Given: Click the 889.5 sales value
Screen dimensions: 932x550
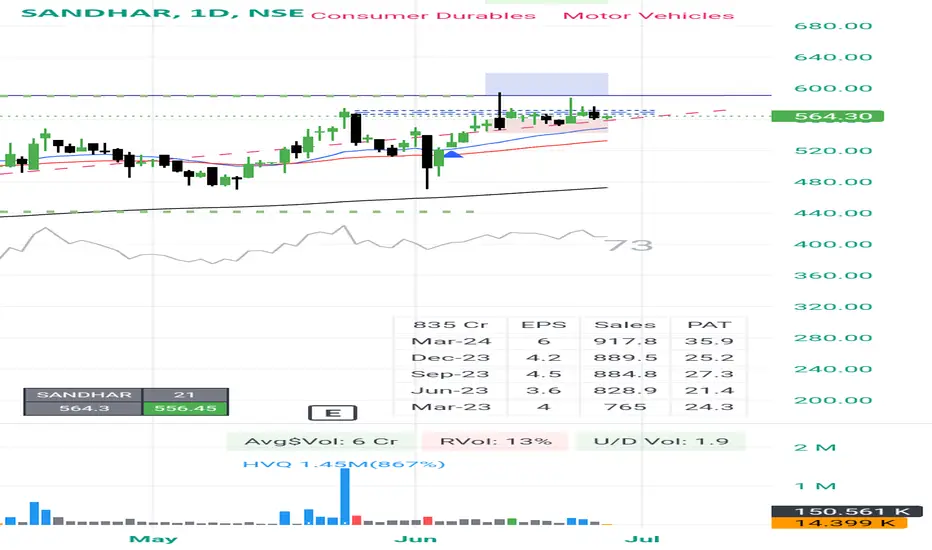Looking at the screenshot, I should 625,358.
